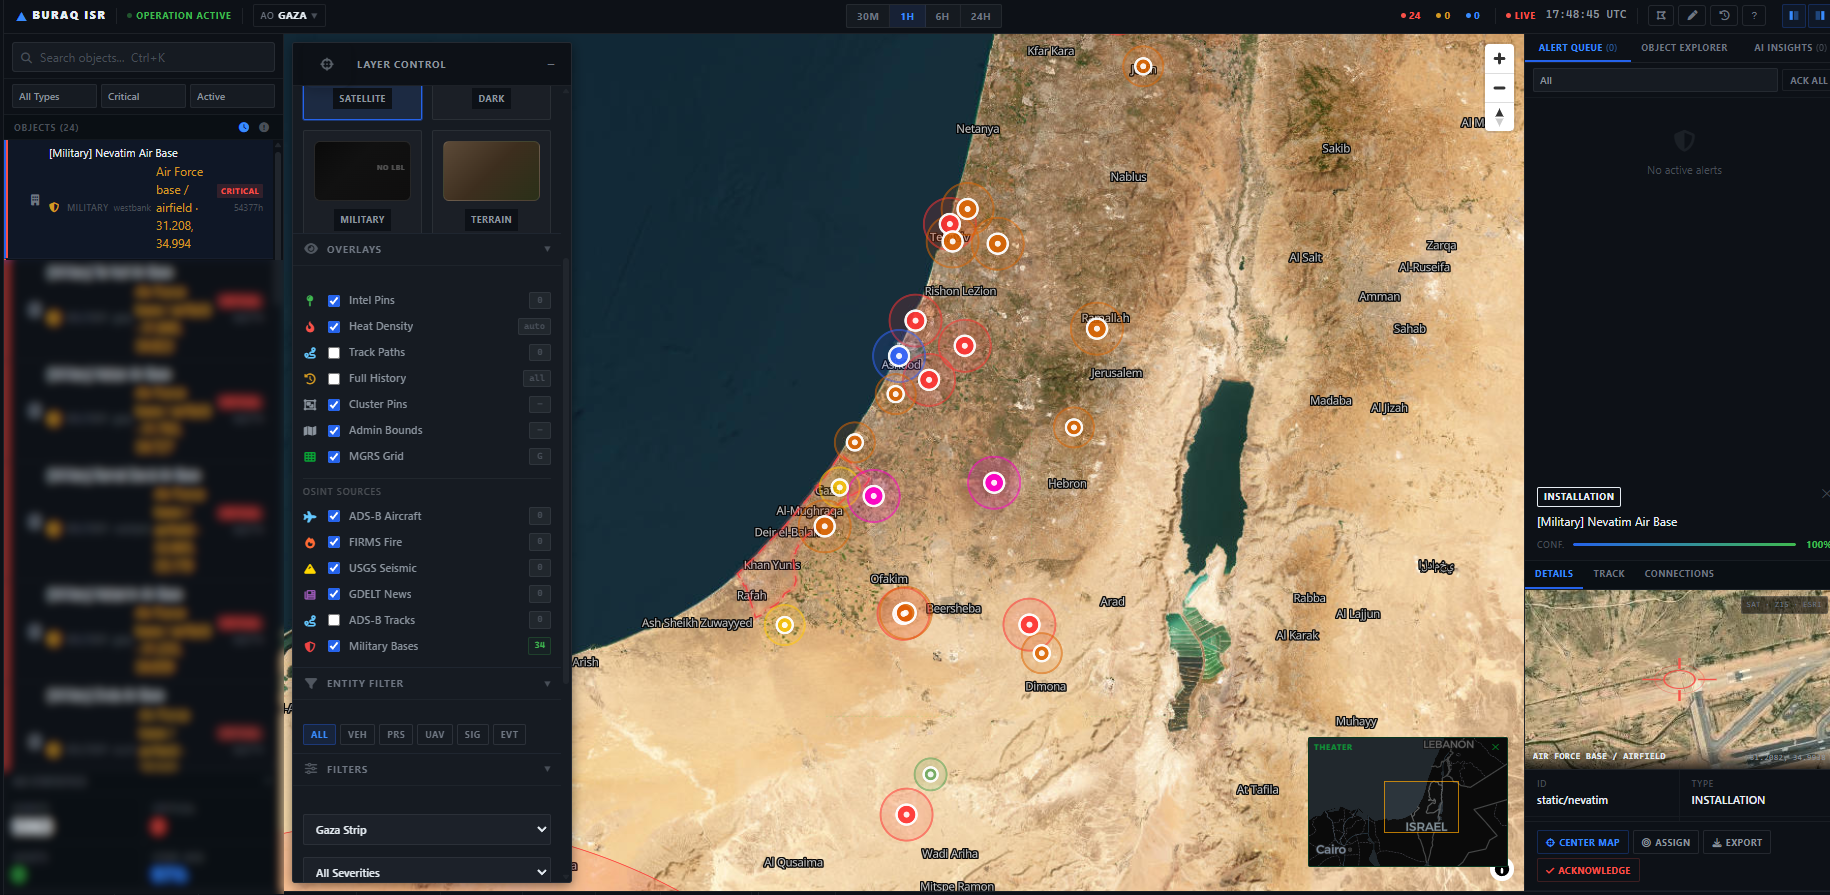Toggle the Military Bases checkbox
1830x895 pixels.
(x=334, y=647)
